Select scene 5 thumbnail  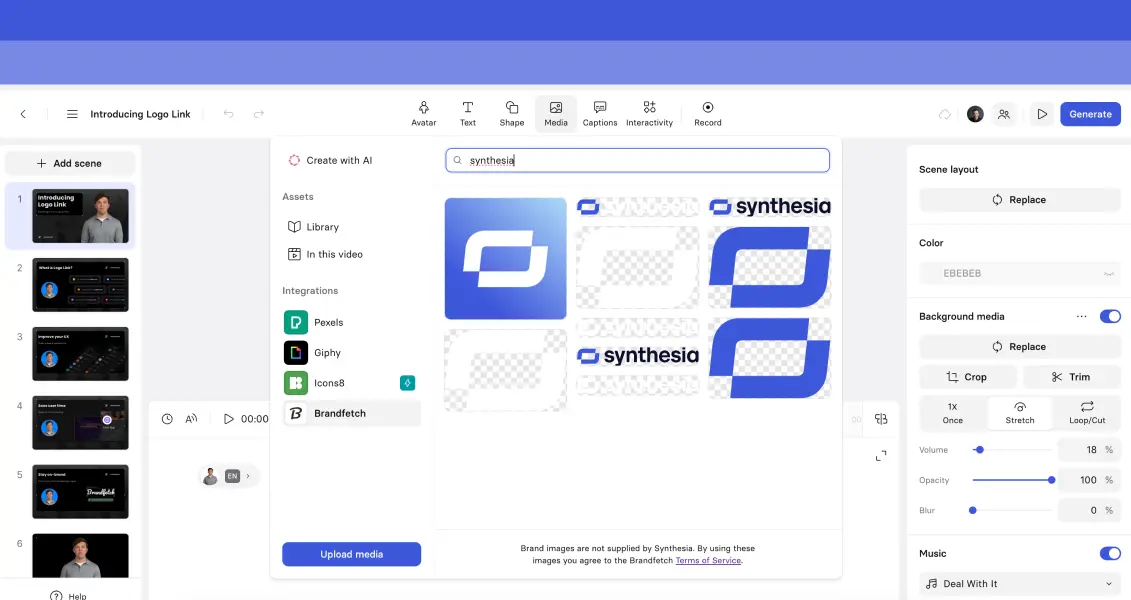click(x=80, y=491)
